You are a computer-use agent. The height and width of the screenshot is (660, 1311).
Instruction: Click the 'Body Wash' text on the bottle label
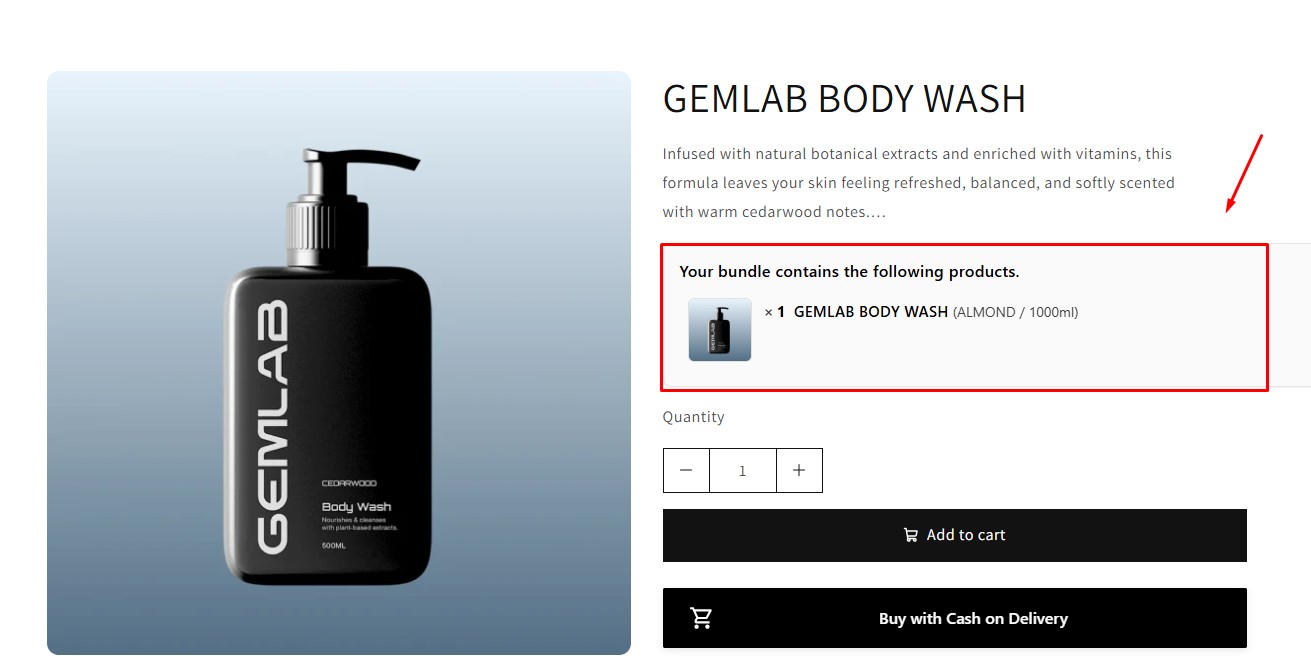356,507
